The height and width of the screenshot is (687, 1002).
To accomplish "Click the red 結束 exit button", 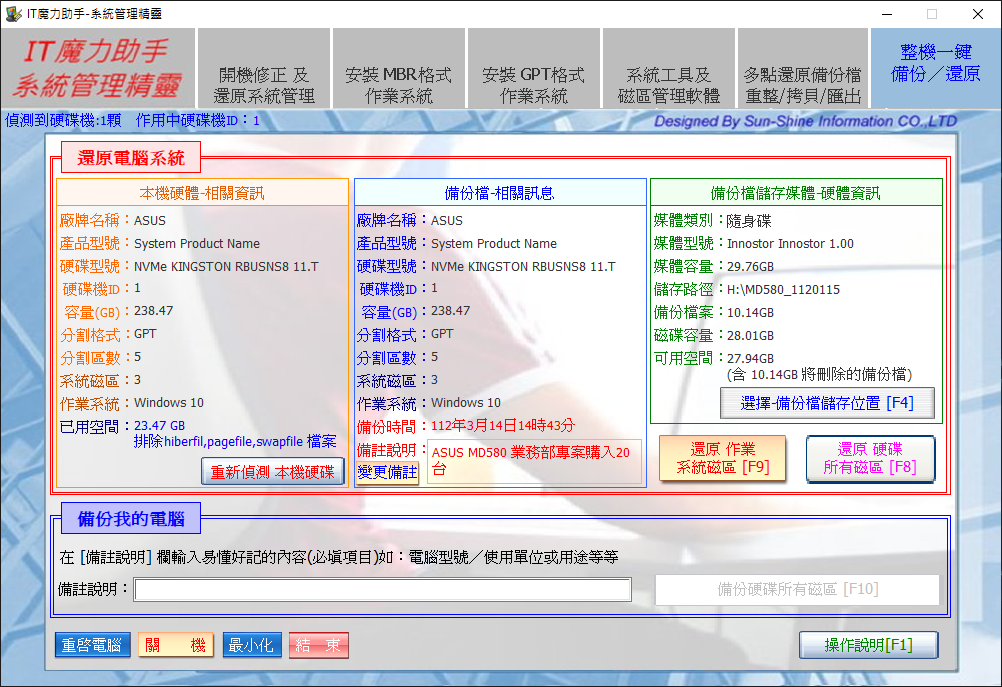I will pos(319,645).
